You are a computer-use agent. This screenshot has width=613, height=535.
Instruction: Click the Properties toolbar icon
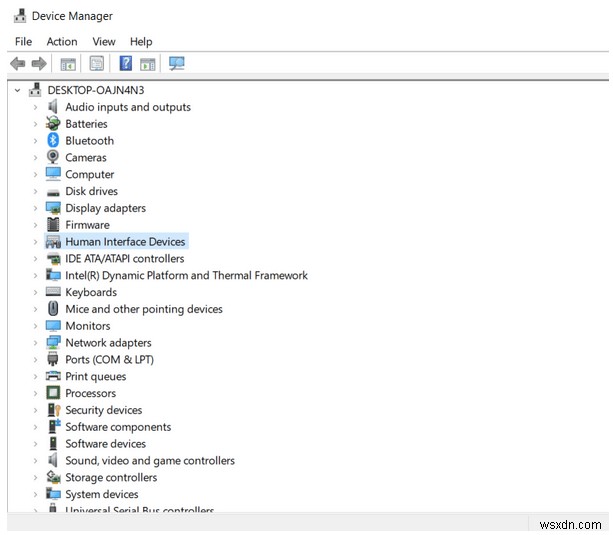point(97,63)
